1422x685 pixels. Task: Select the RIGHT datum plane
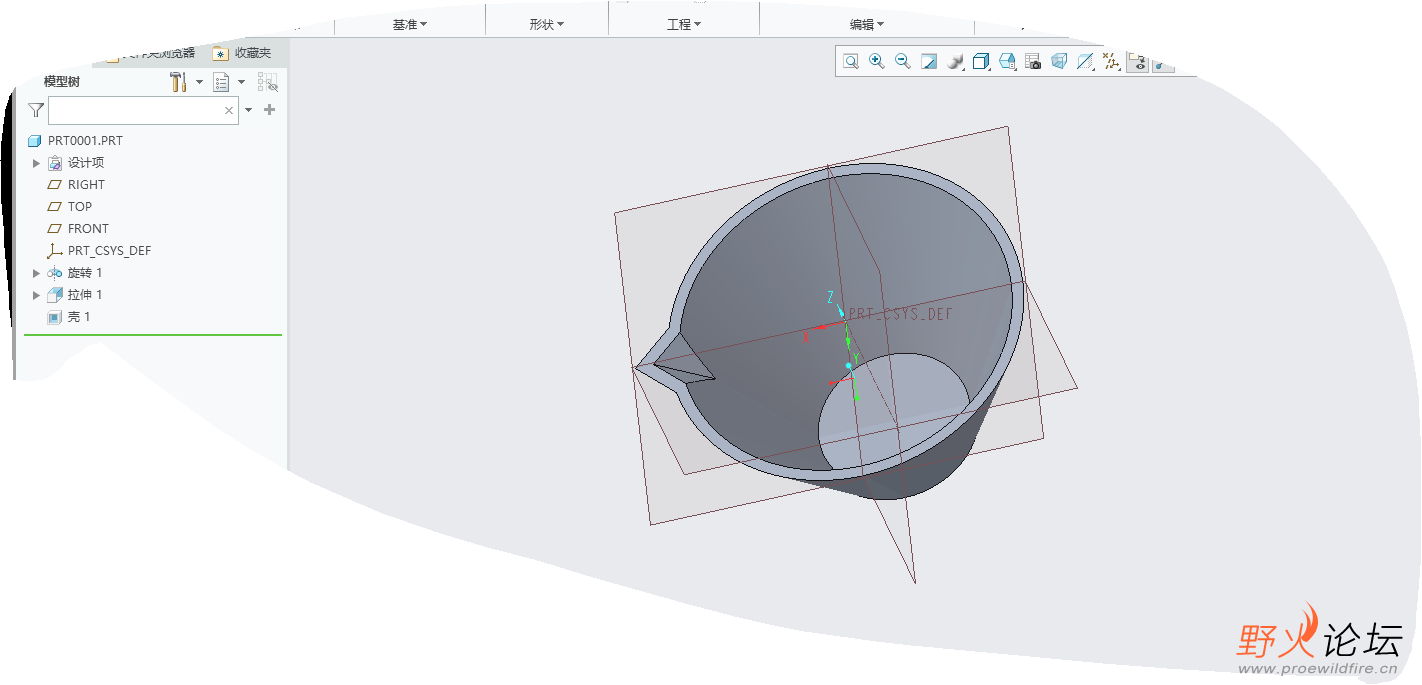(x=86, y=185)
